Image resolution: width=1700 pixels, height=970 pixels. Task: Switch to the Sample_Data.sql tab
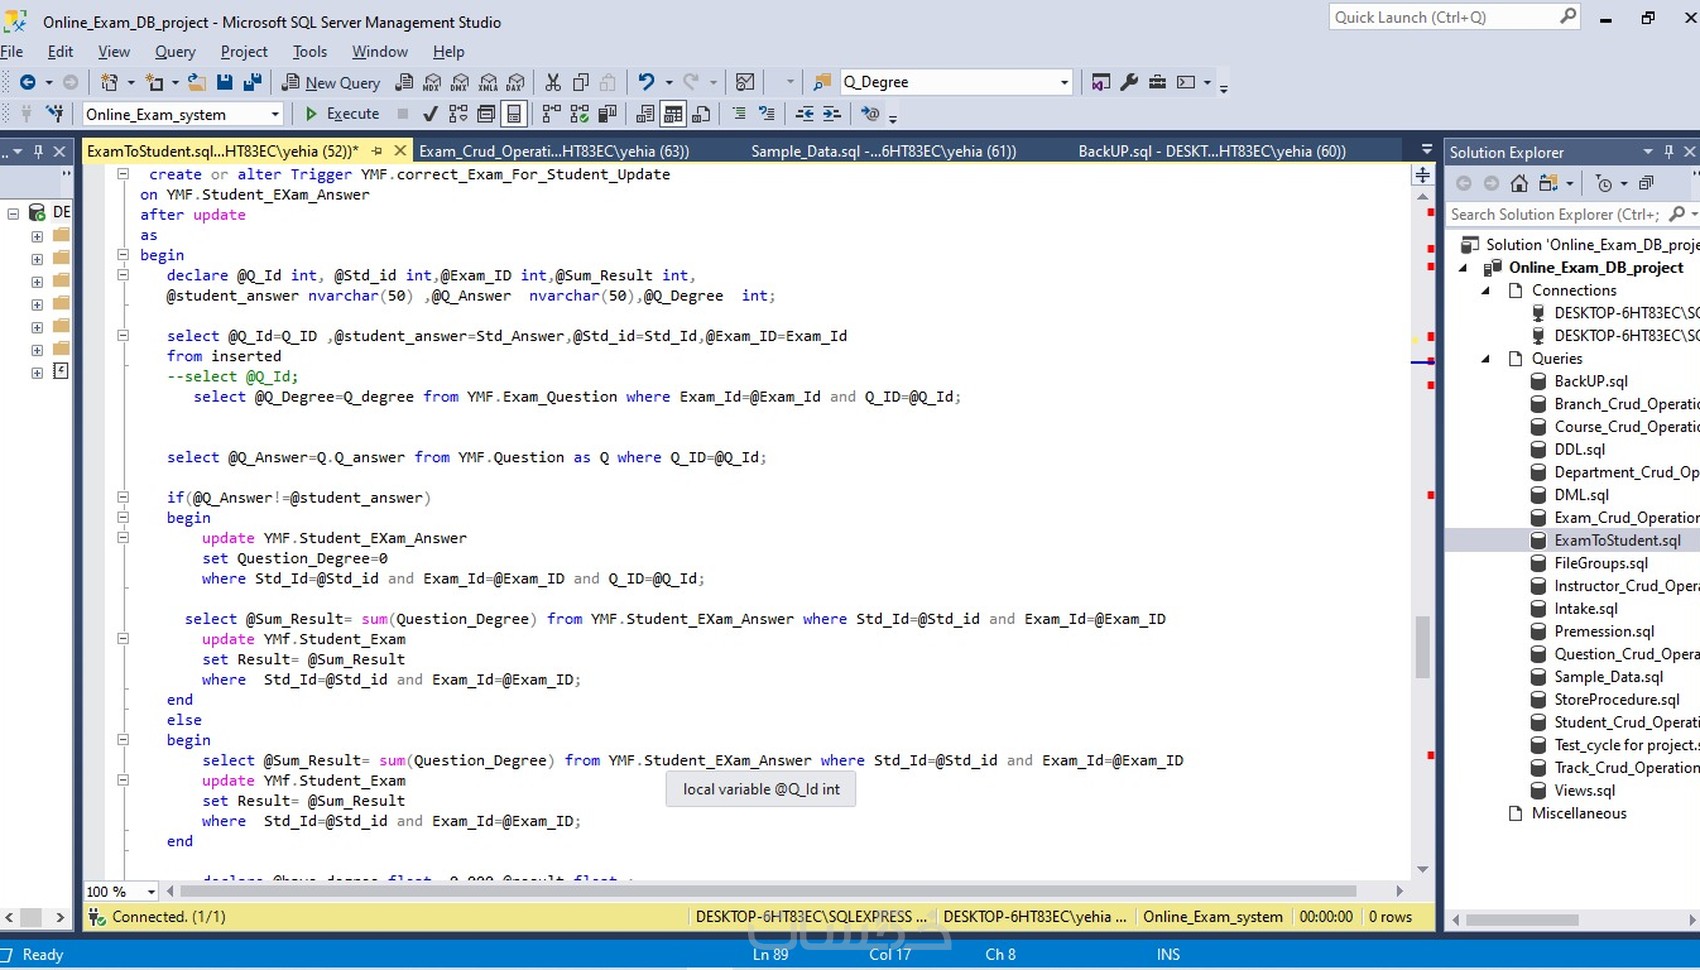tap(883, 151)
